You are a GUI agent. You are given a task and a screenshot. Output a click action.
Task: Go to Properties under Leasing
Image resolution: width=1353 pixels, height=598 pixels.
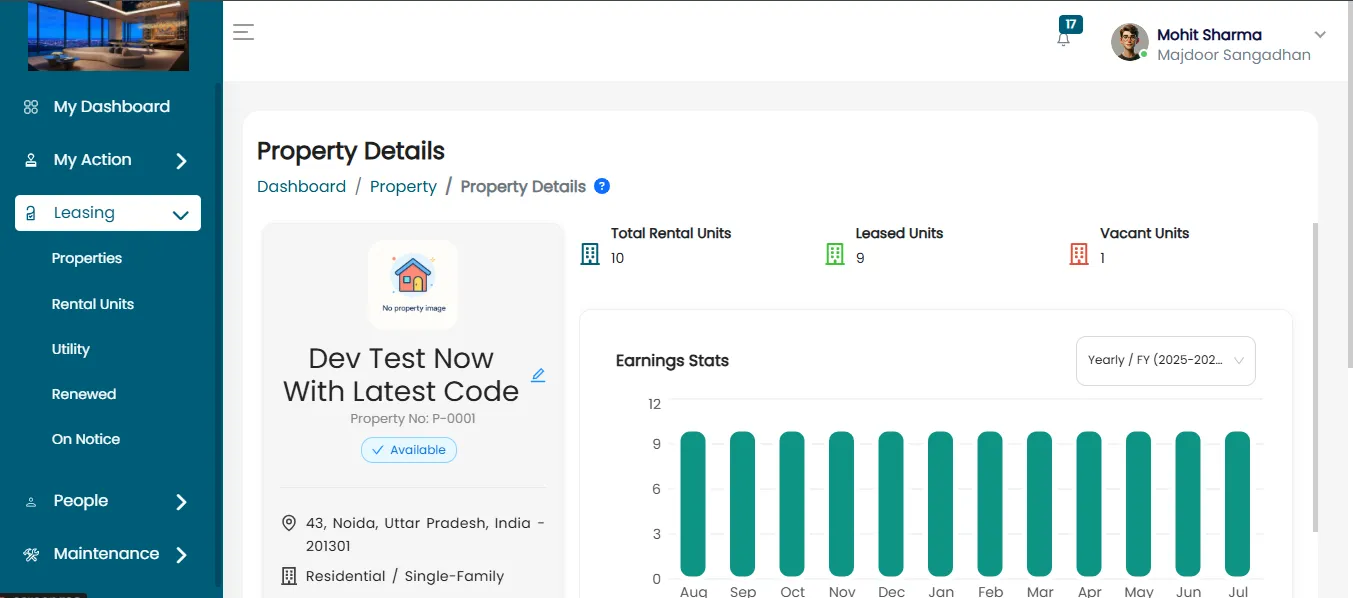click(x=87, y=258)
